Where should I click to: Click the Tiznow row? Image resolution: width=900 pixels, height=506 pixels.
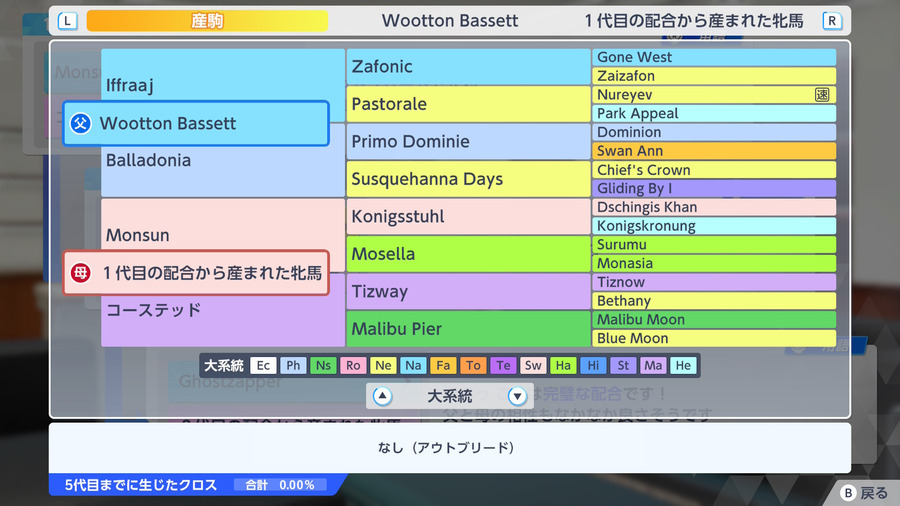pos(714,282)
